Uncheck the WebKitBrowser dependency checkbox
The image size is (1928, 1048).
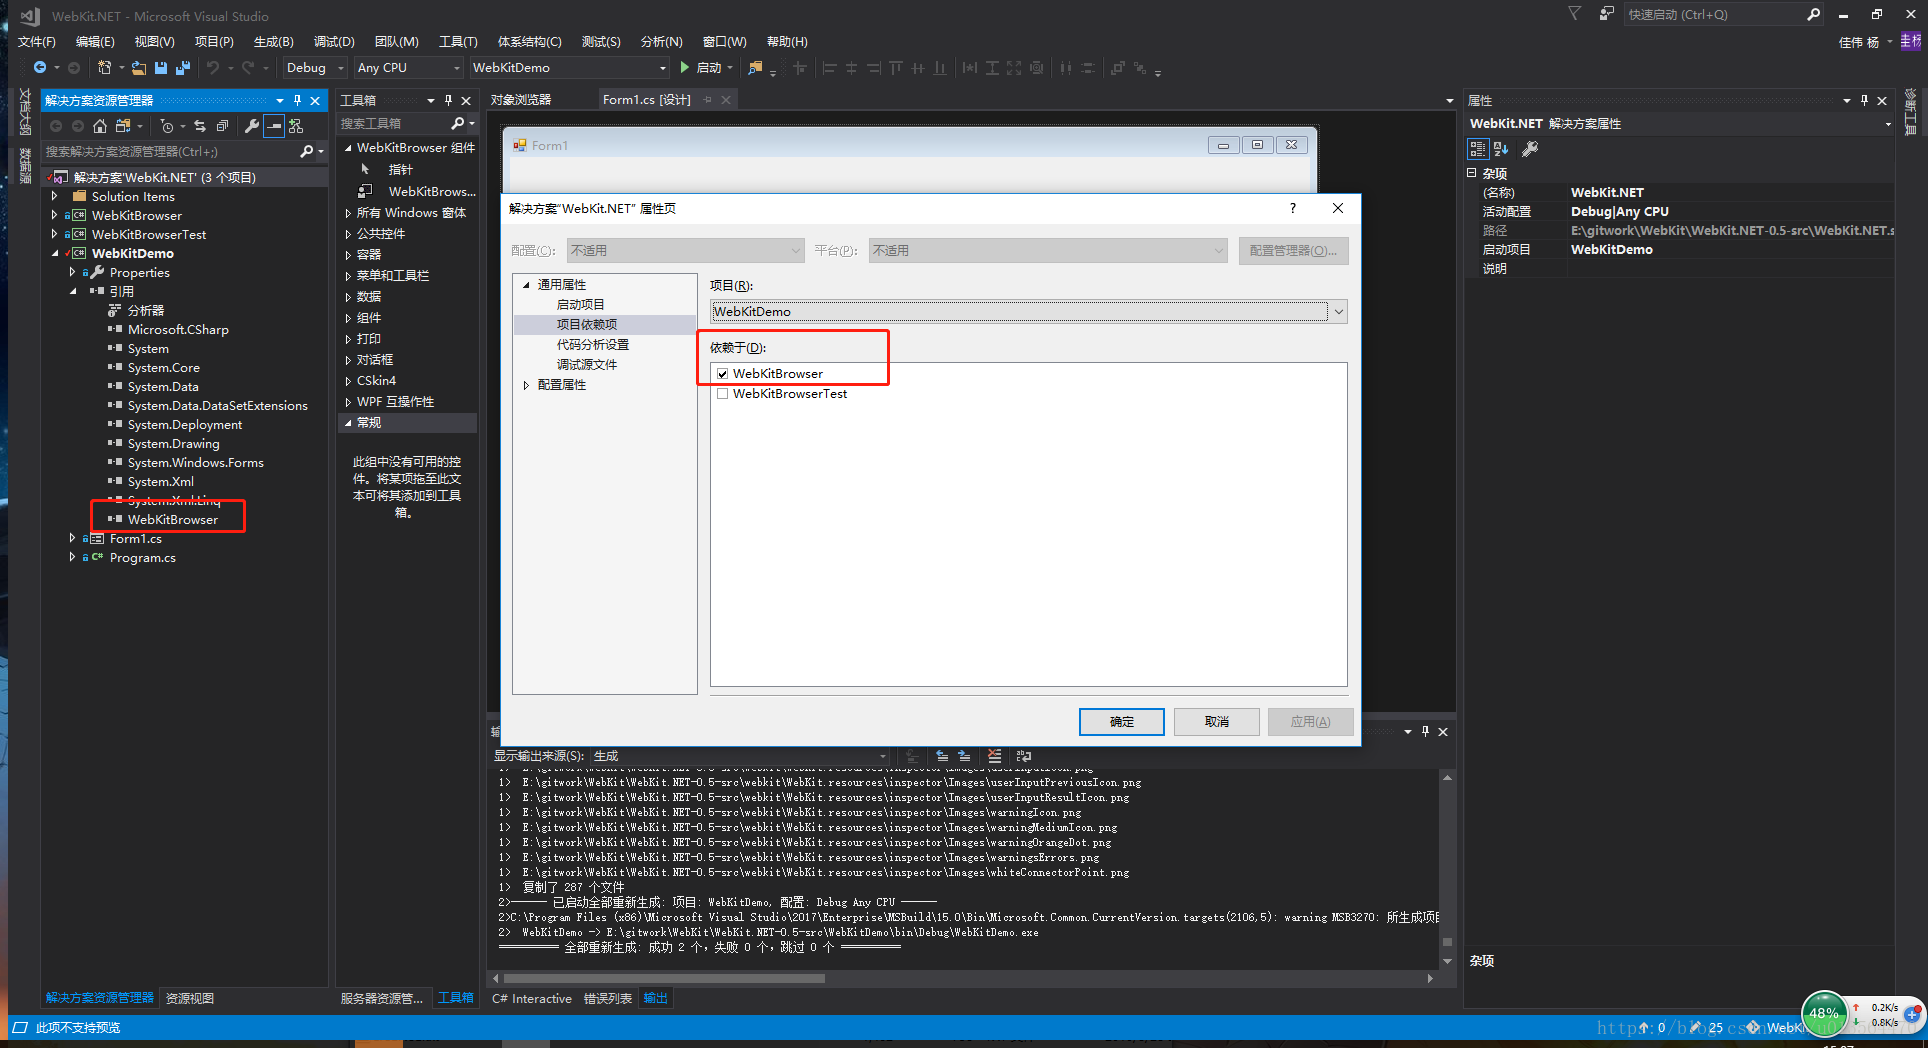tap(722, 374)
